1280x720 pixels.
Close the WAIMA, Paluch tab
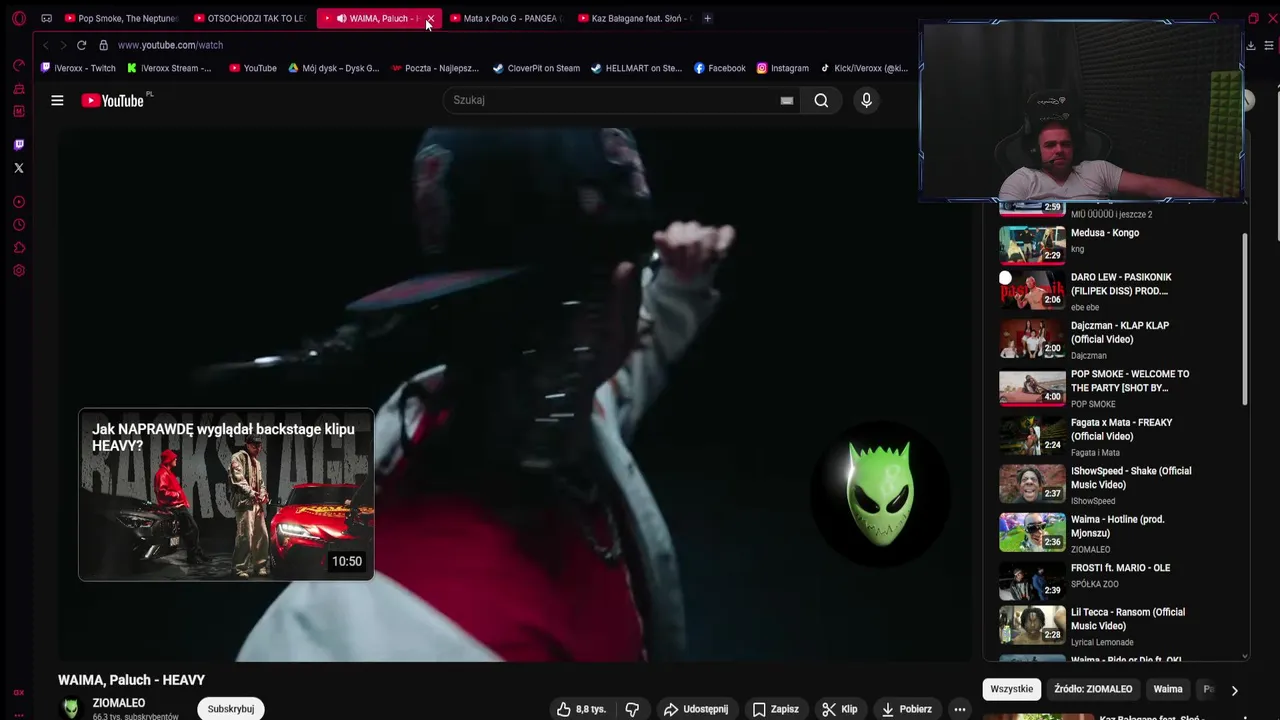(x=431, y=18)
